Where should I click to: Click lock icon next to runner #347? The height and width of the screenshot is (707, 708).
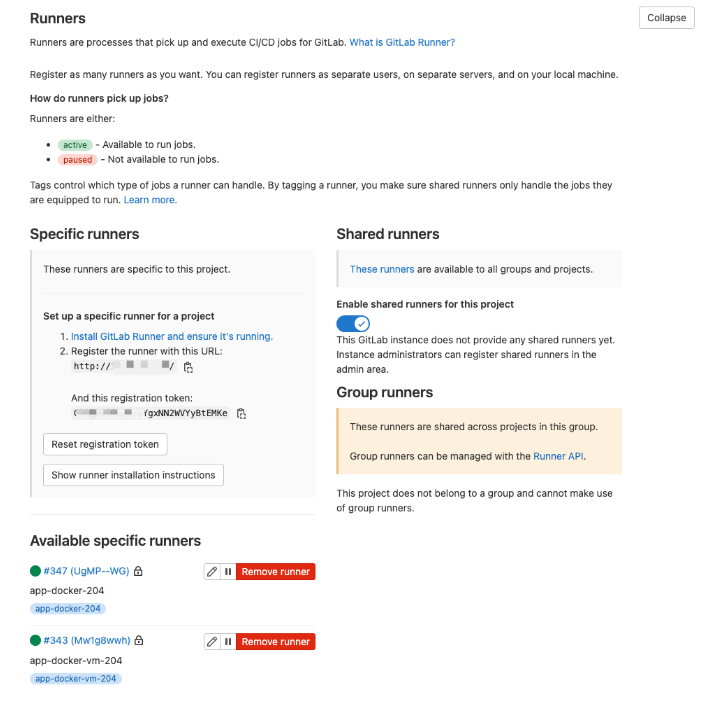click(x=138, y=571)
